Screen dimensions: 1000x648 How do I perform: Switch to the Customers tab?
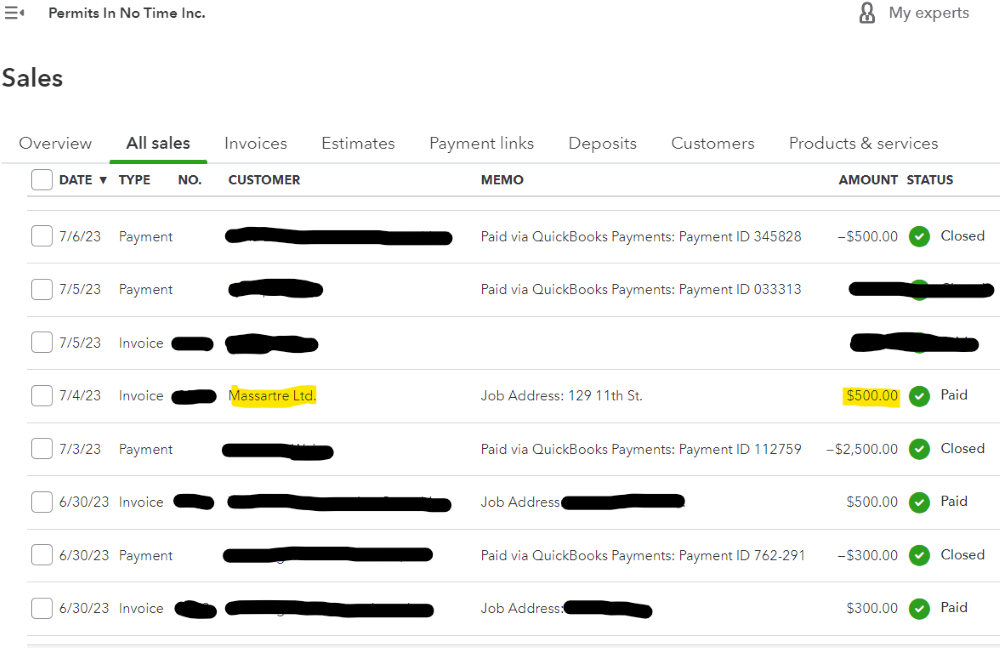(x=712, y=143)
